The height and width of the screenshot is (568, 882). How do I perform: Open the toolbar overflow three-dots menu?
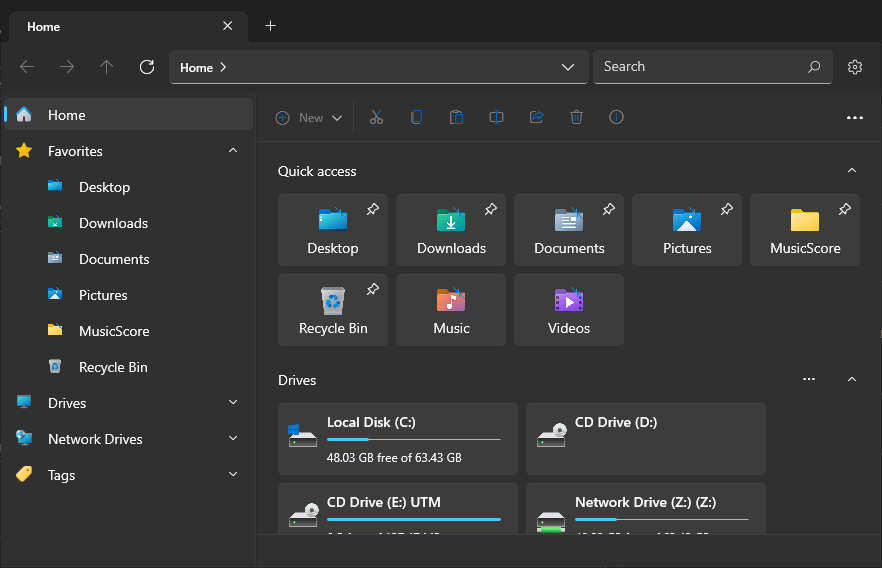(854, 118)
